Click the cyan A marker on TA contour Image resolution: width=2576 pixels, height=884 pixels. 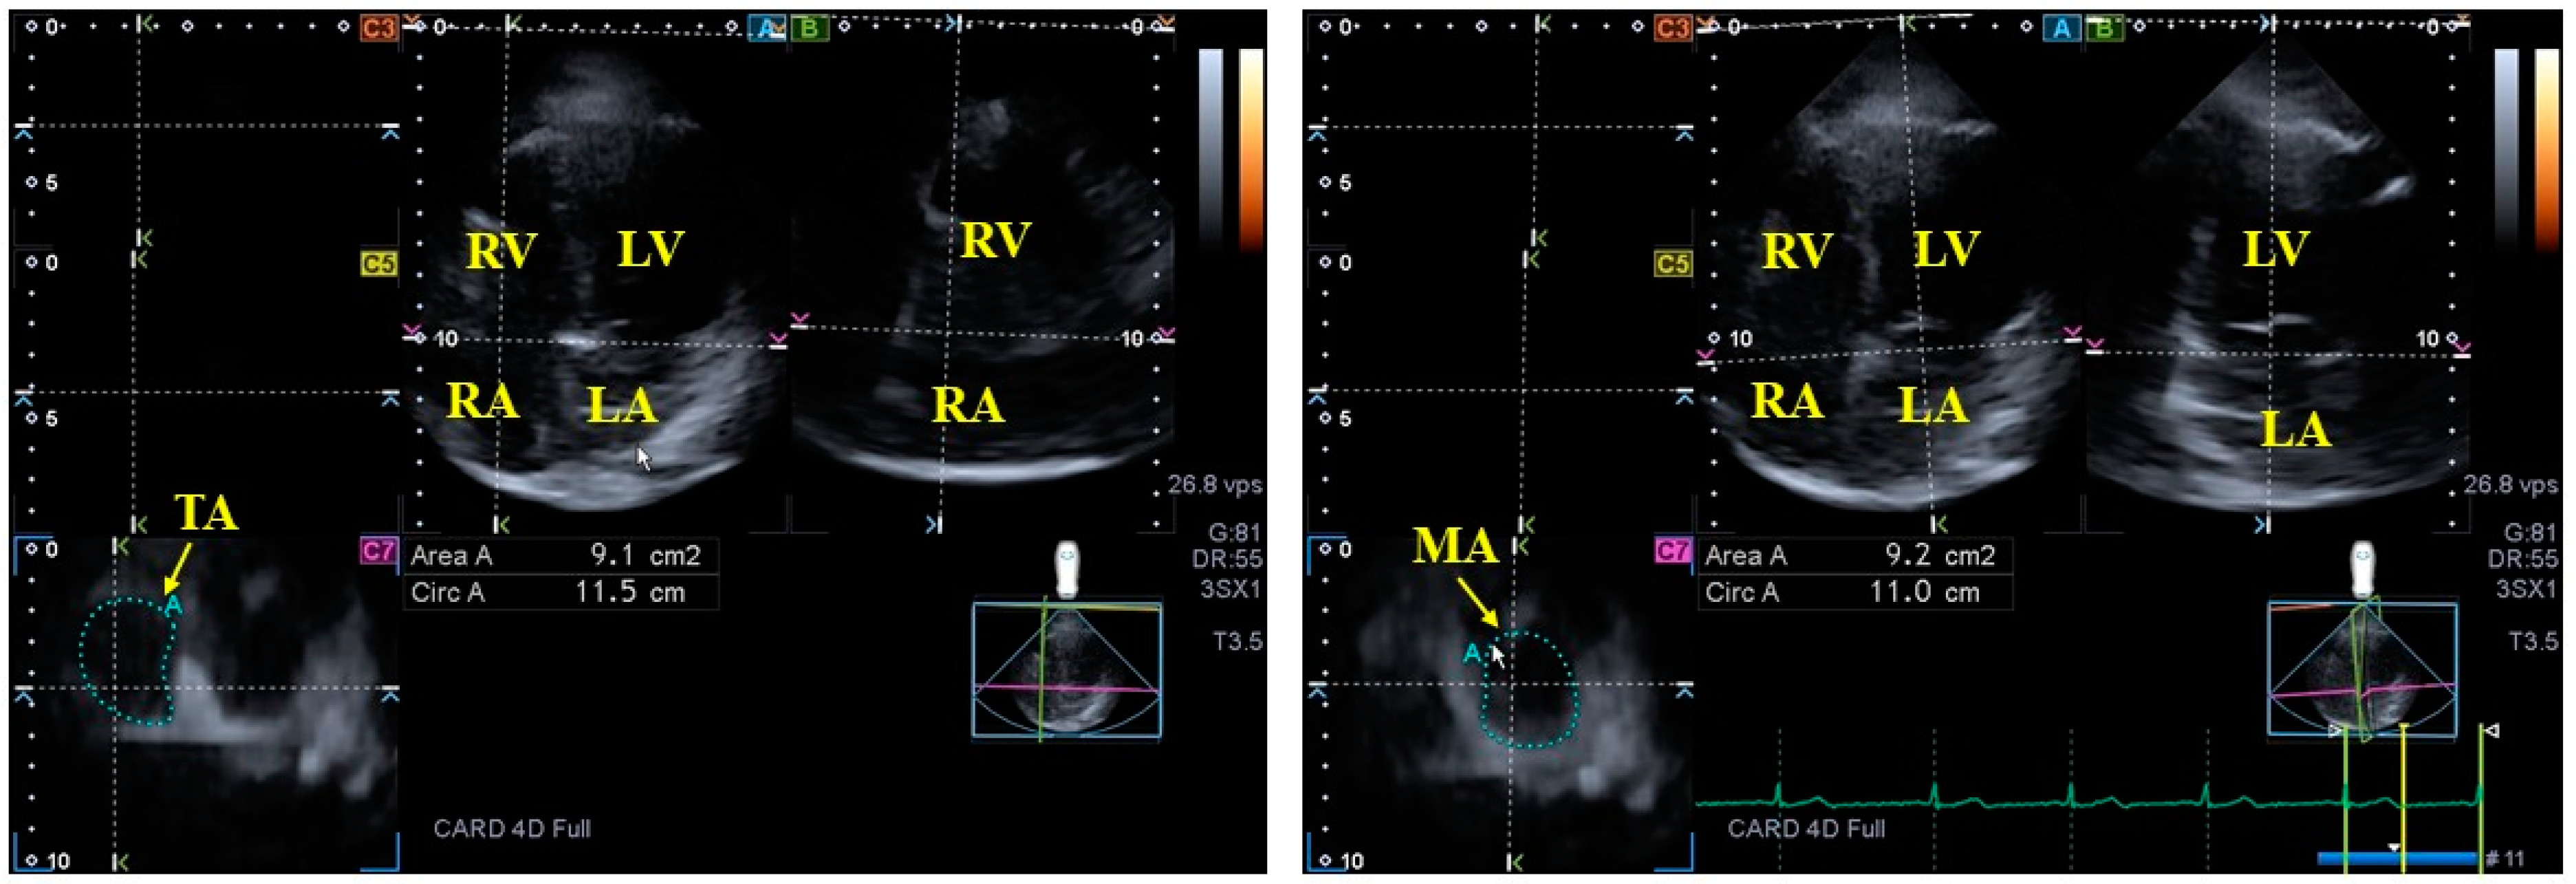click(174, 606)
